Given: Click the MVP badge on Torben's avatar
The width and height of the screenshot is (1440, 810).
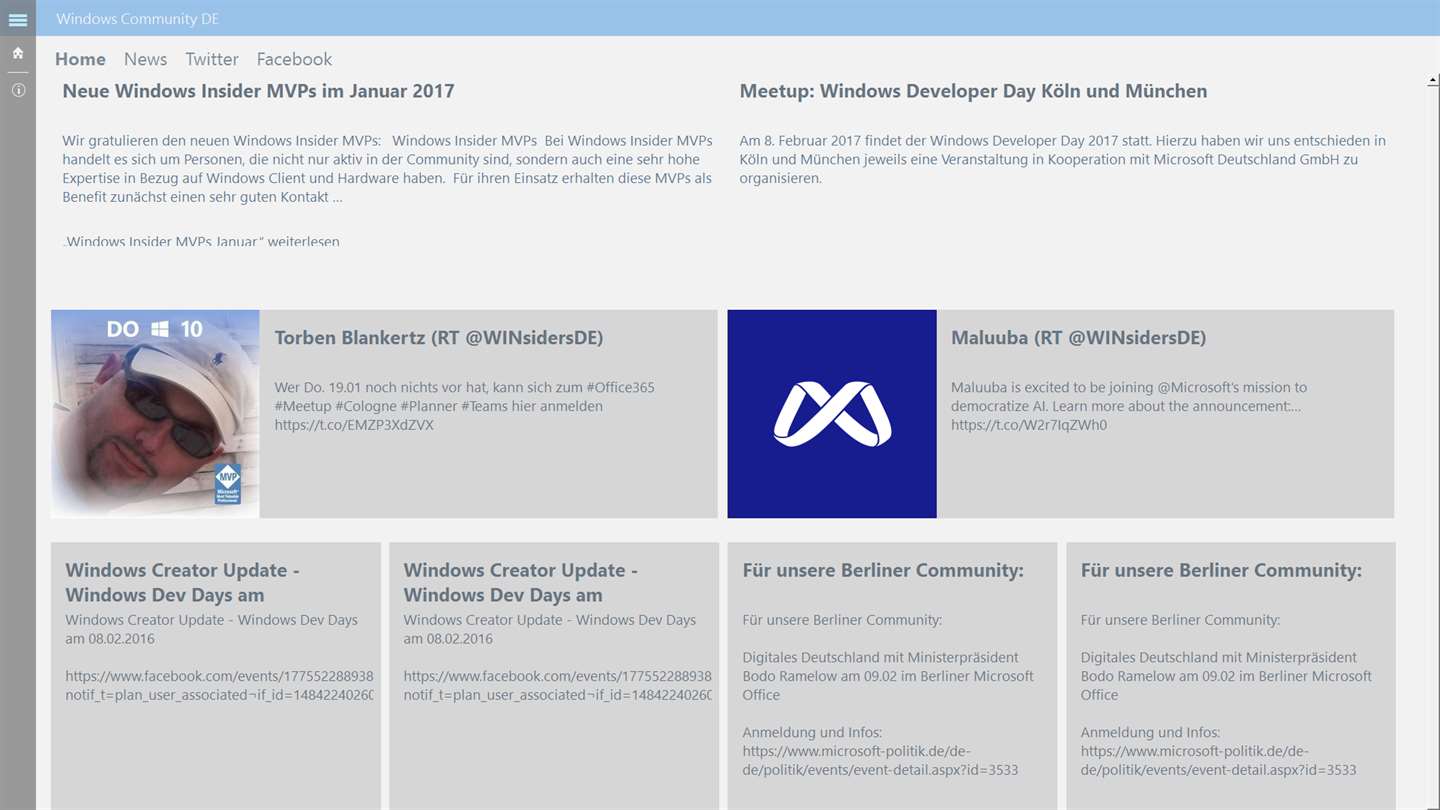Looking at the screenshot, I should (x=228, y=483).
